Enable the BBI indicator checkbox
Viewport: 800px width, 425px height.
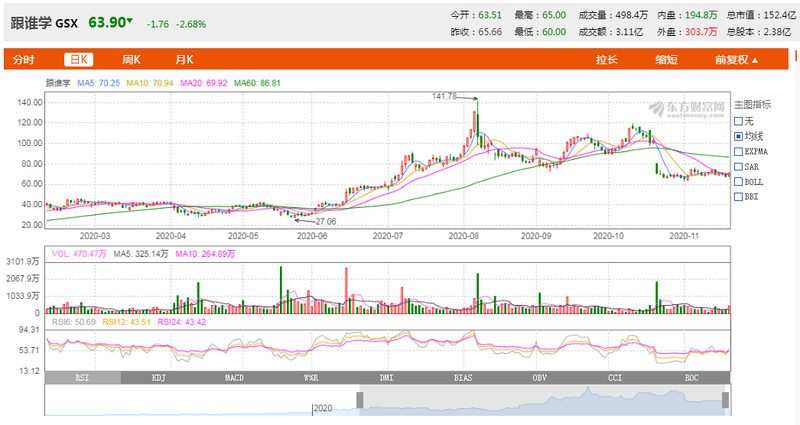[x=738, y=196]
